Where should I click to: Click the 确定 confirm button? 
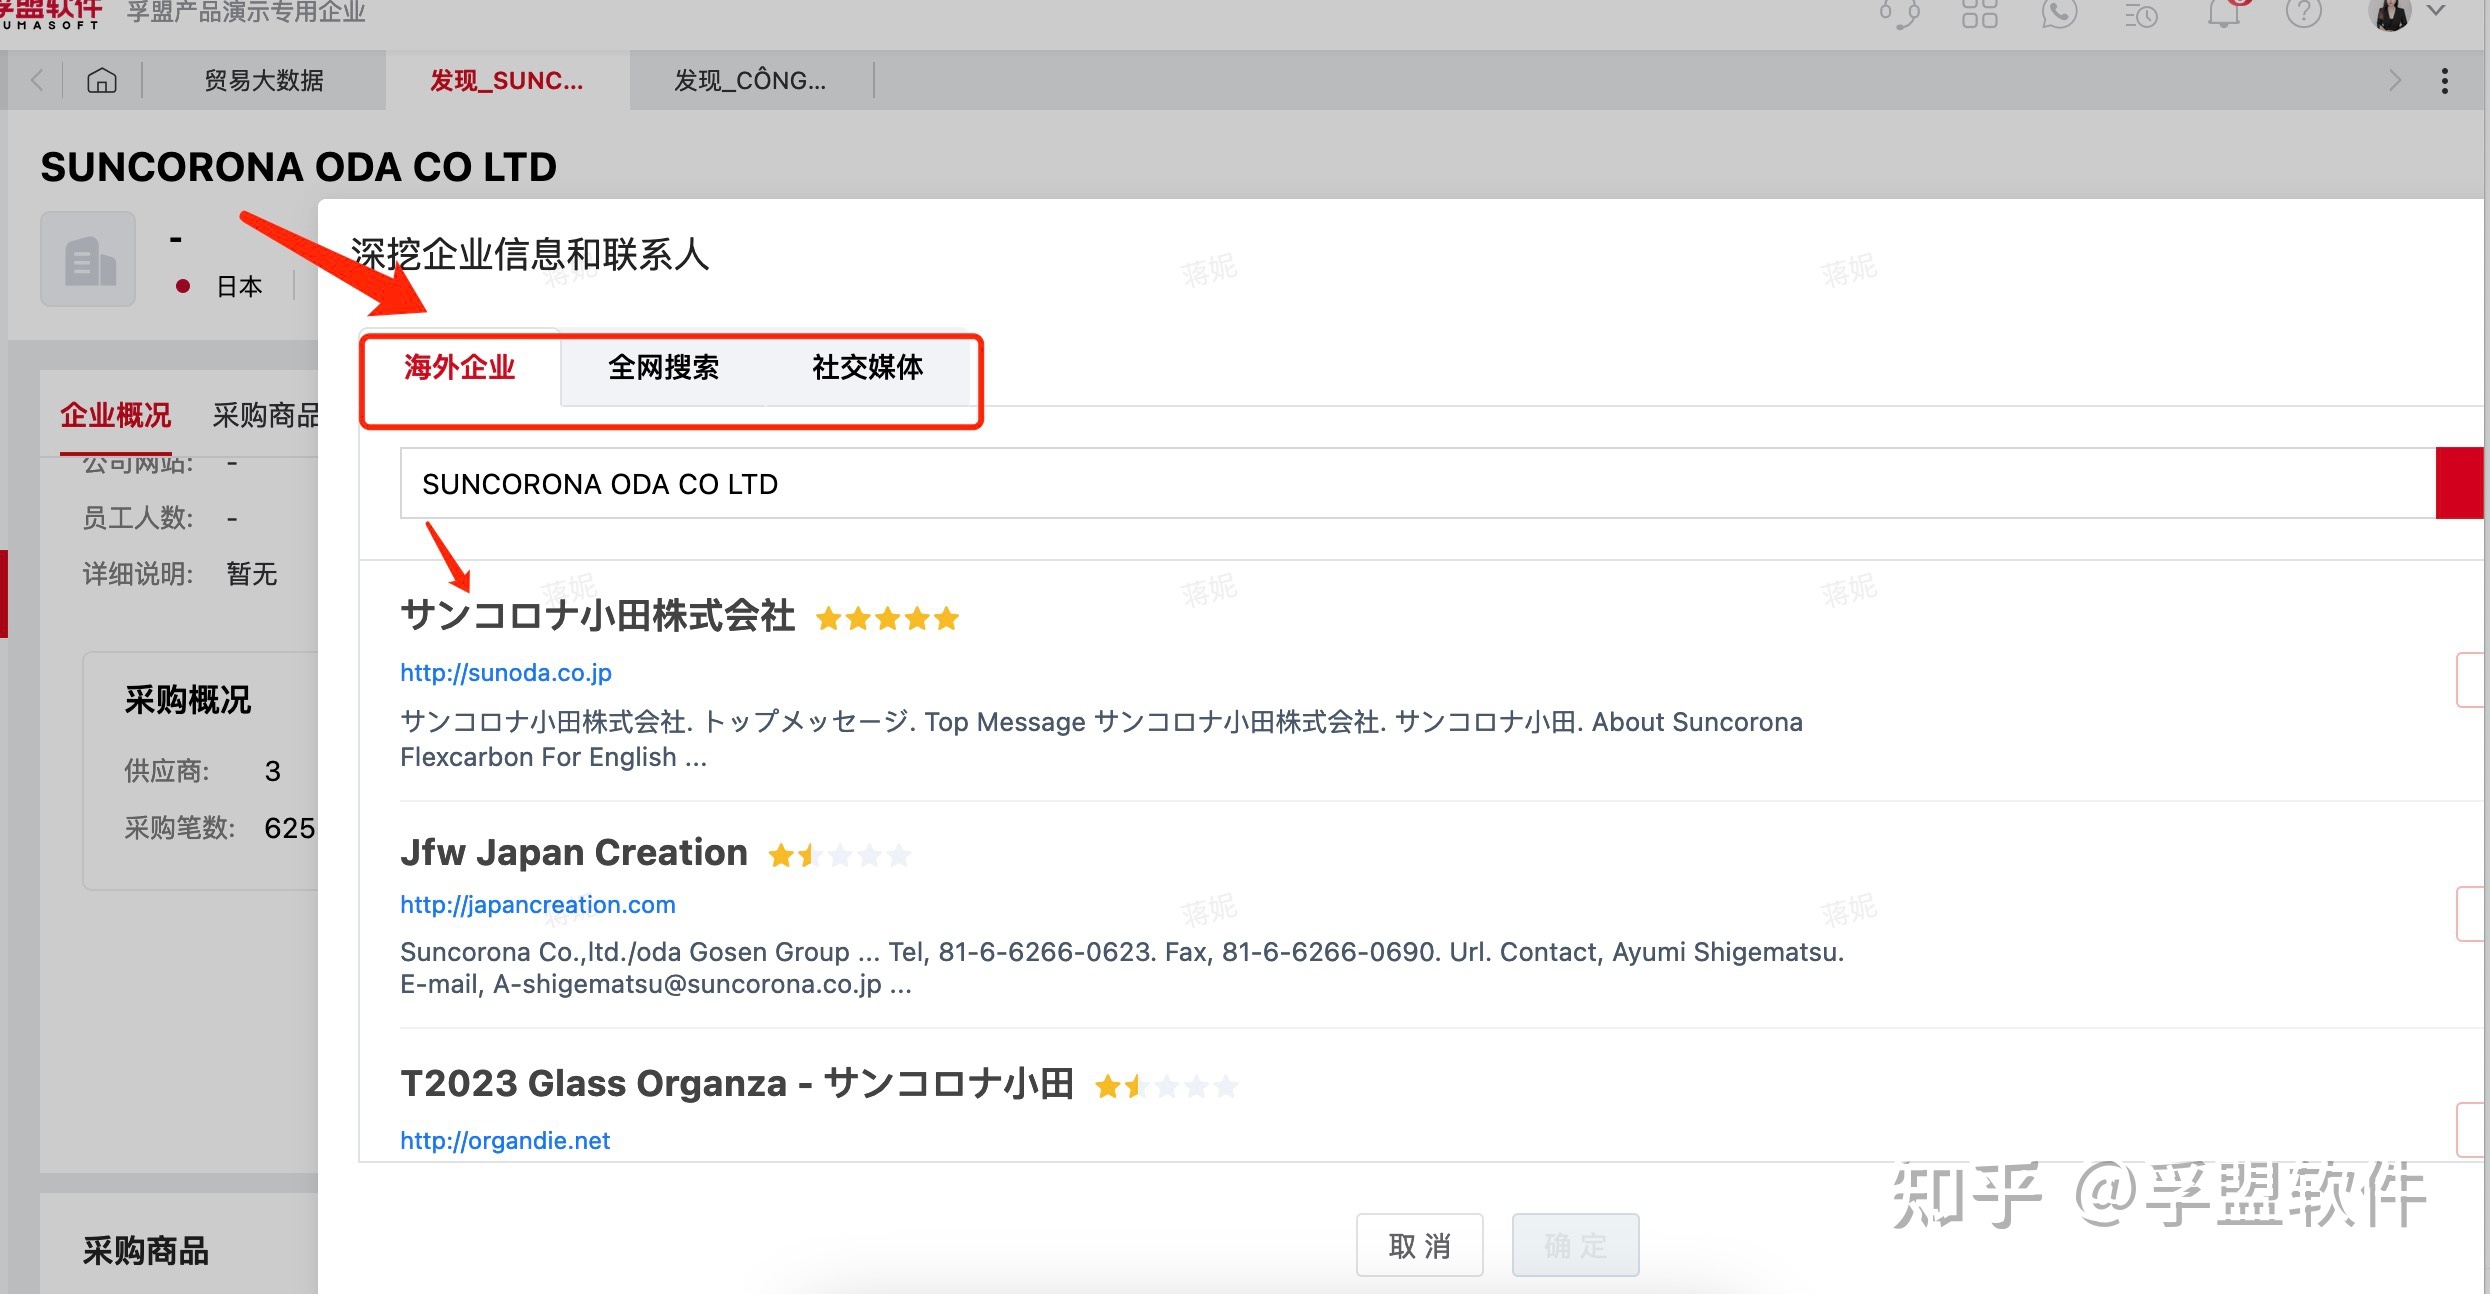click(x=1575, y=1245)
